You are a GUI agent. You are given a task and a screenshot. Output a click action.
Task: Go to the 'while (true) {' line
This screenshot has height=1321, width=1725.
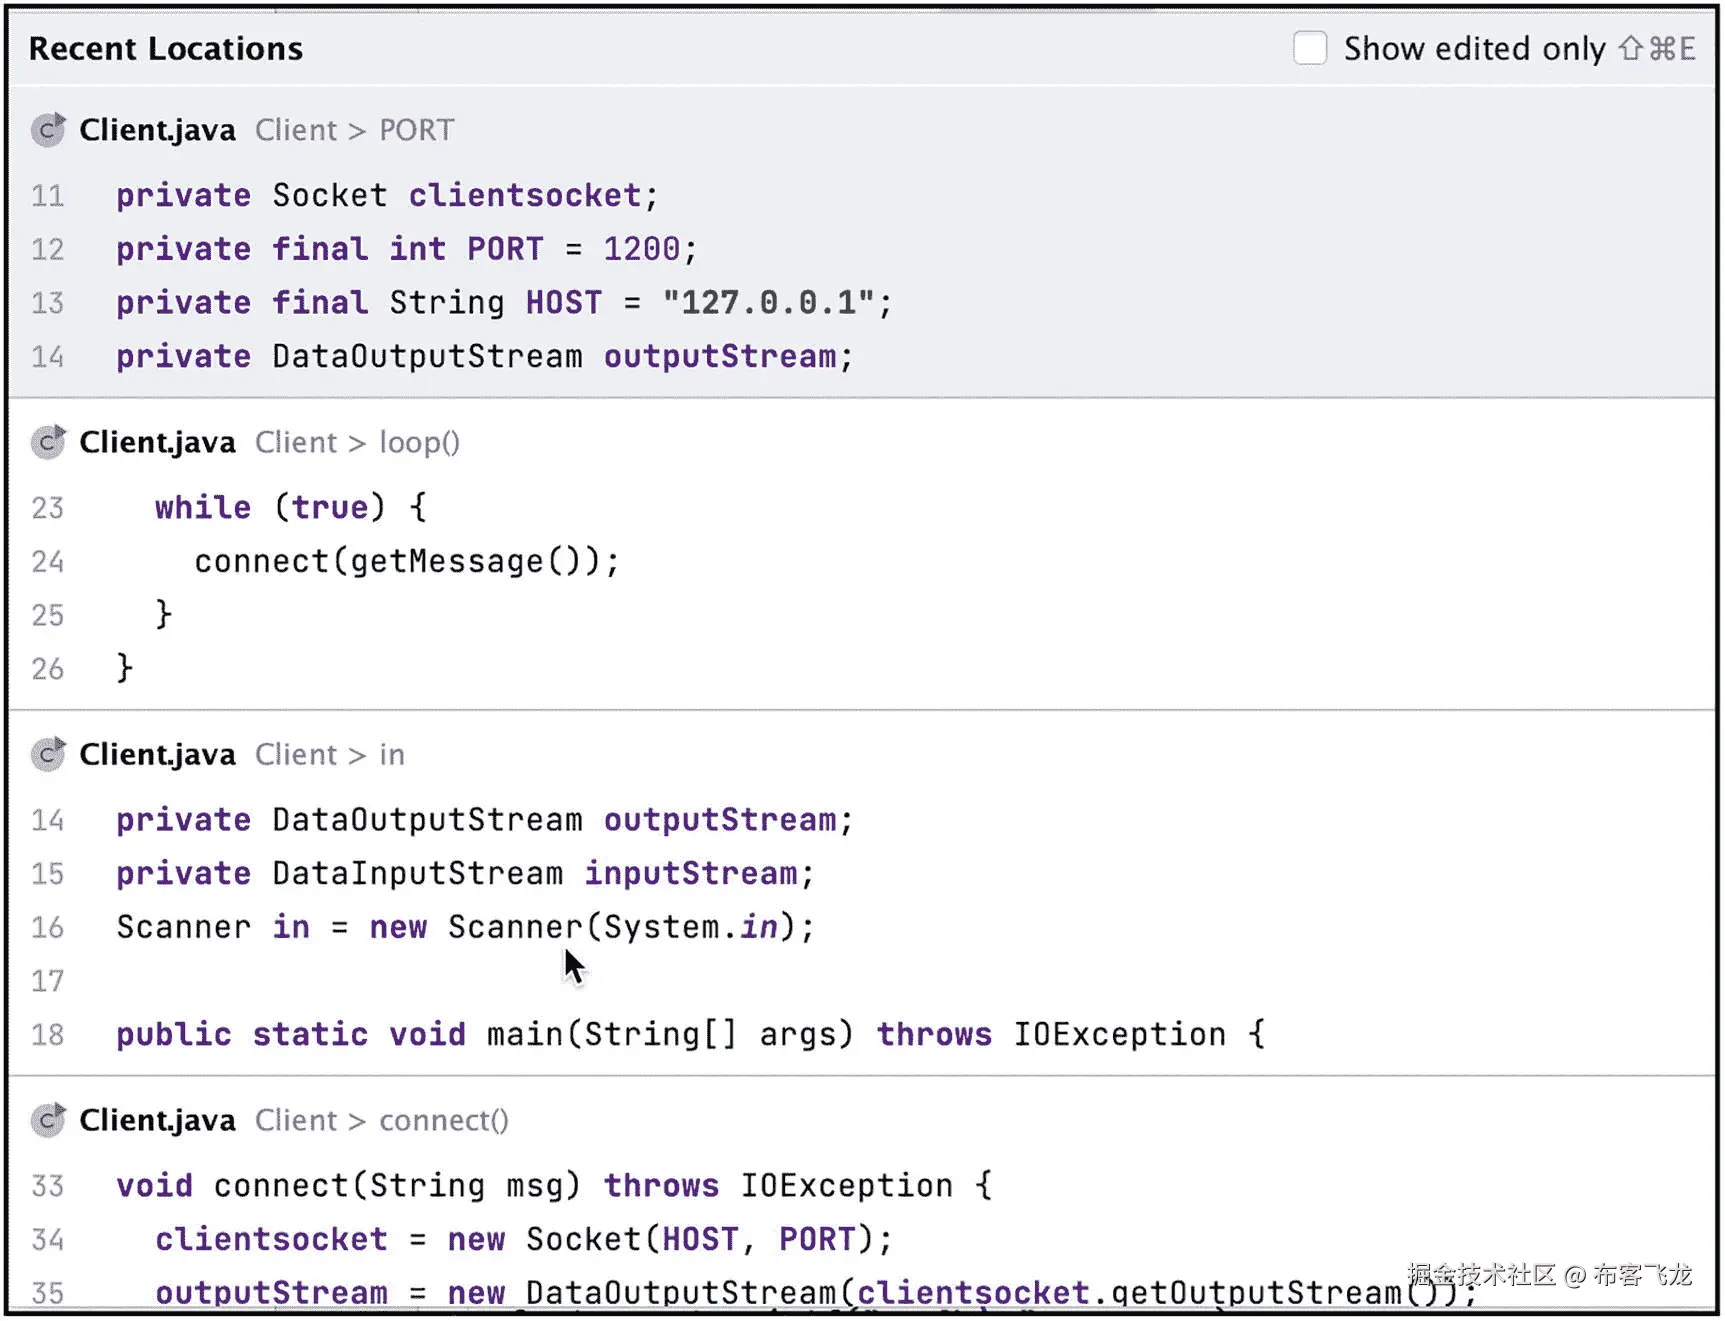tap(291, 507)
